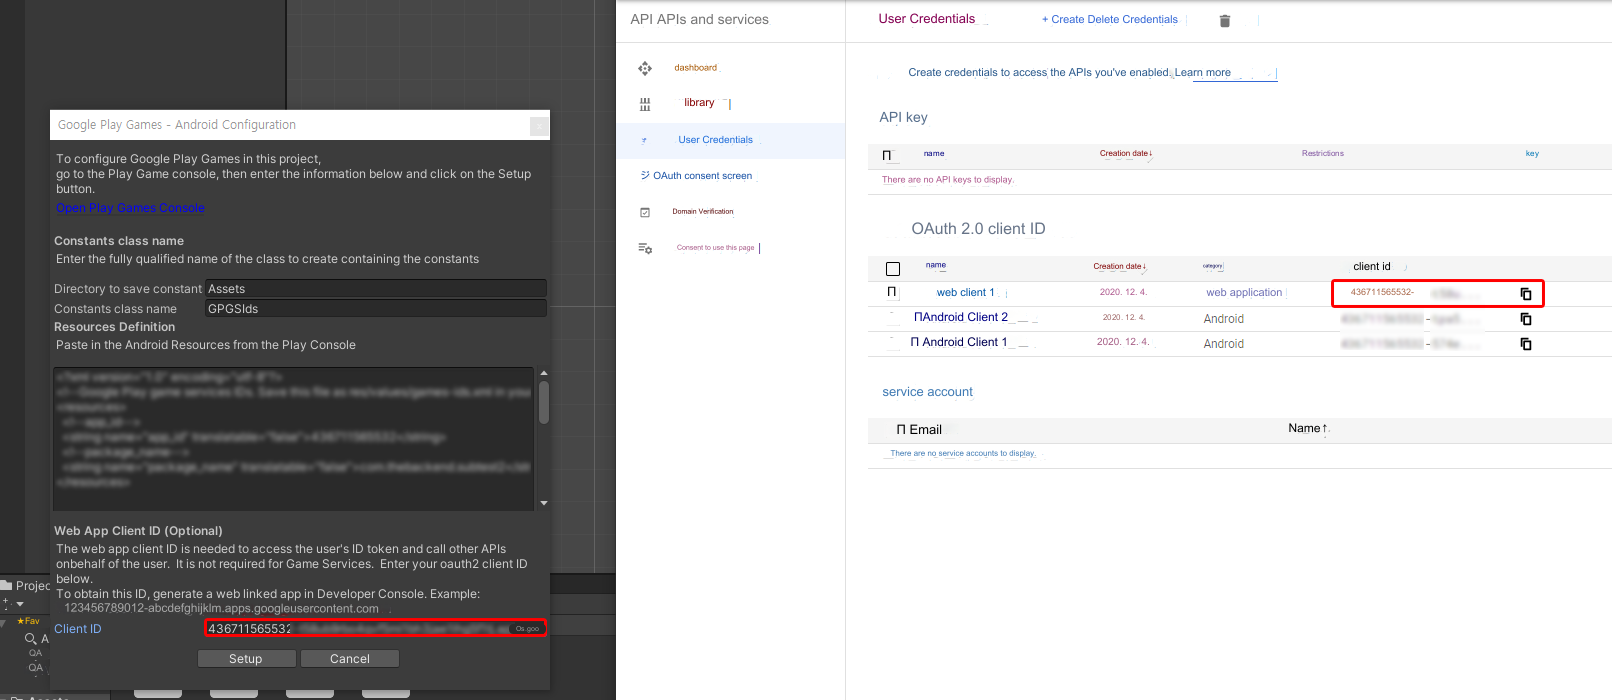This screenshot has width=1612, height=700.
Task: Click the key icon beside User Credentials
Action: pos(644,140)
